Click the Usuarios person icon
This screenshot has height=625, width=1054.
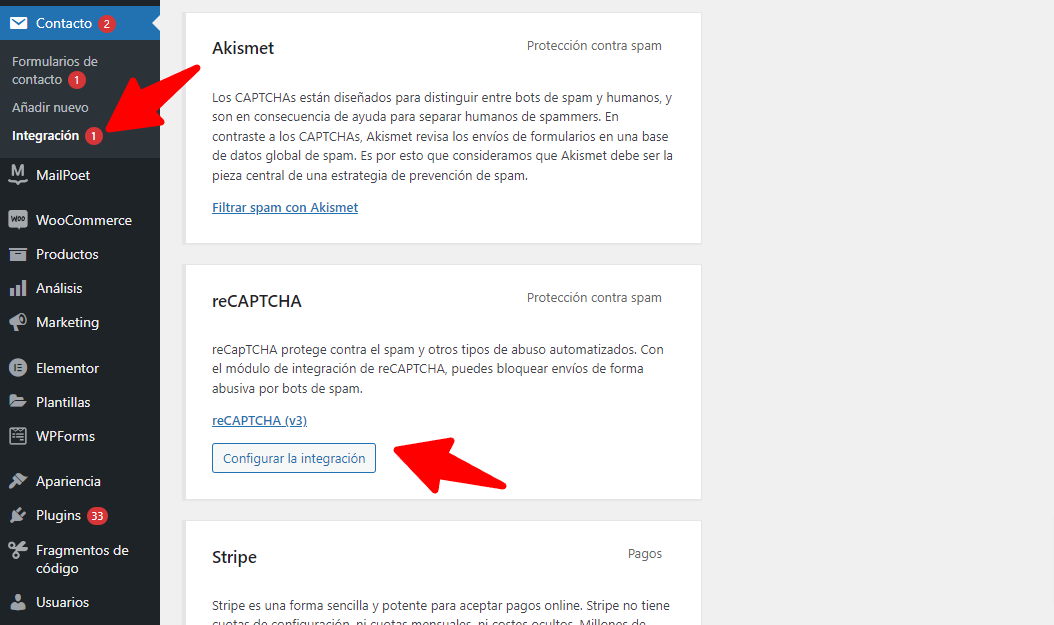click(x=18, y=602)
